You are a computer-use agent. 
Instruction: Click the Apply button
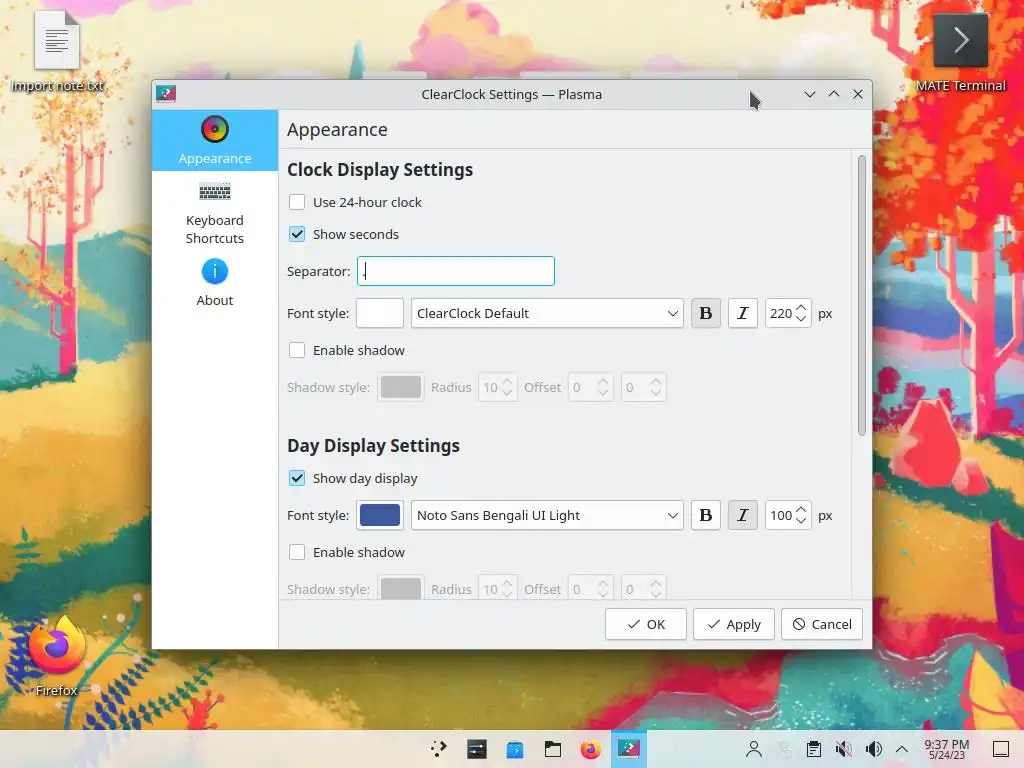pyautogui.click(x=734, y=624)
